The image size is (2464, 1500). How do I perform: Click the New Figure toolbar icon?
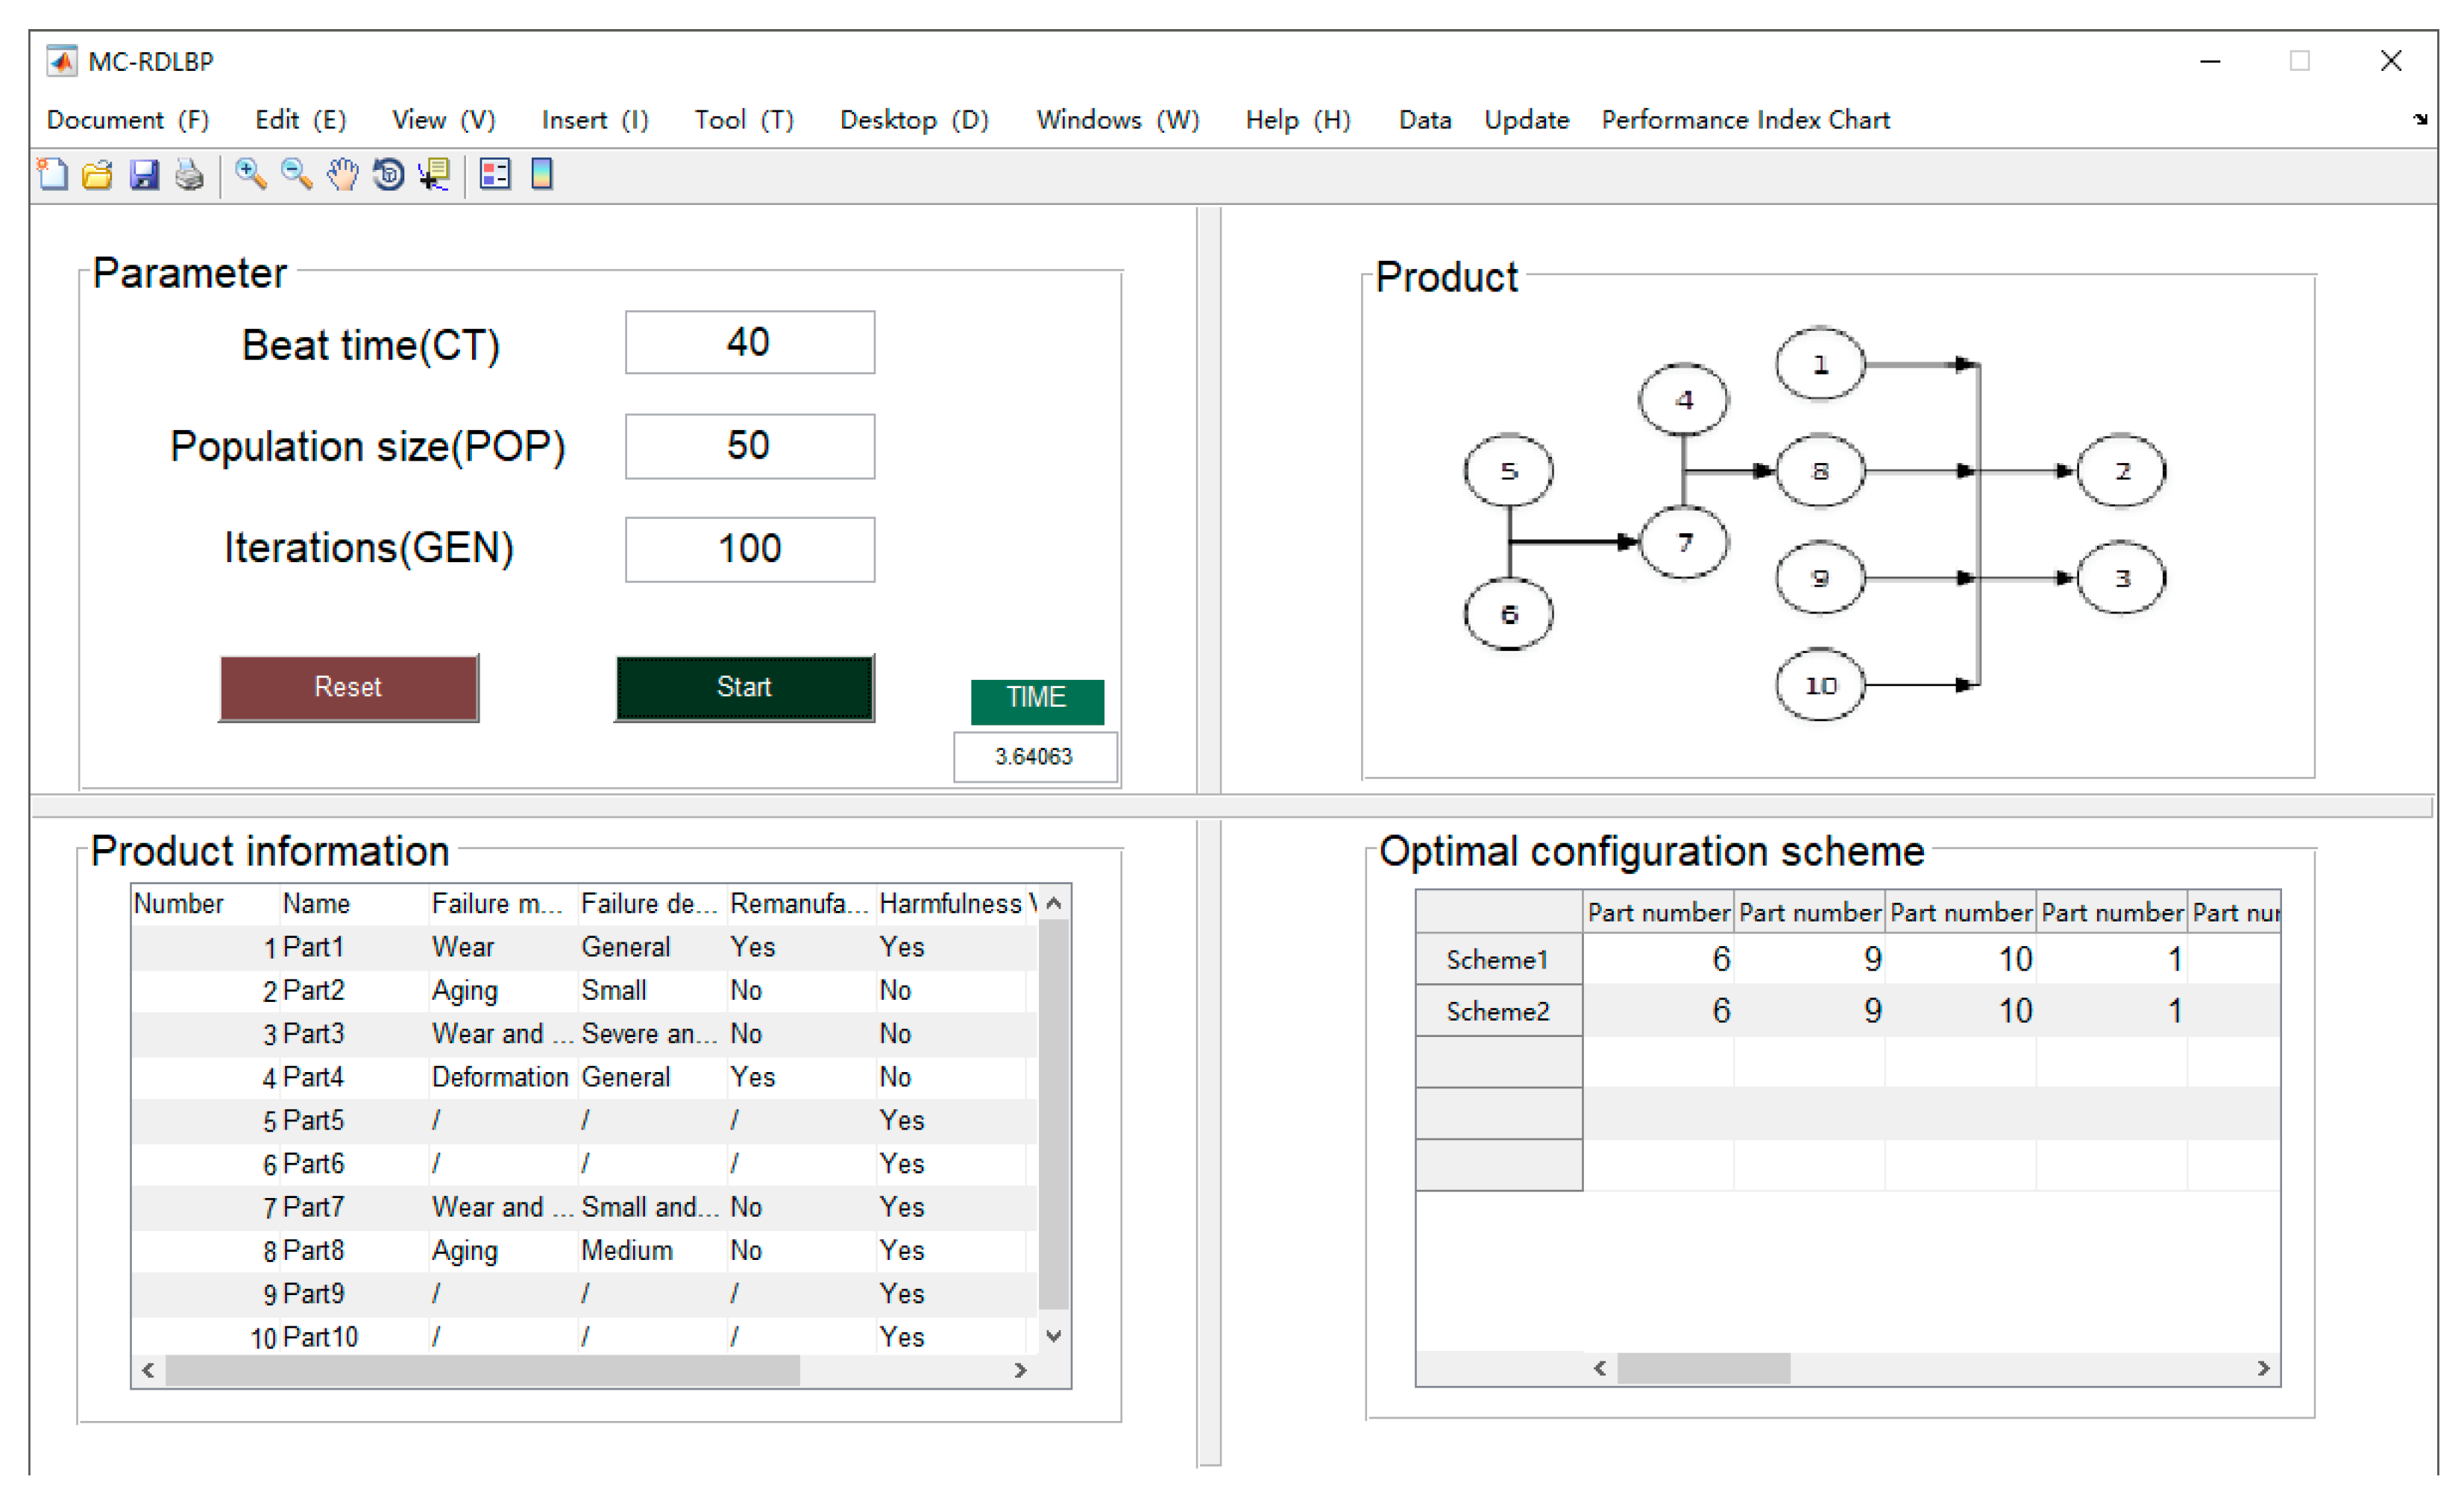[53, 175]
